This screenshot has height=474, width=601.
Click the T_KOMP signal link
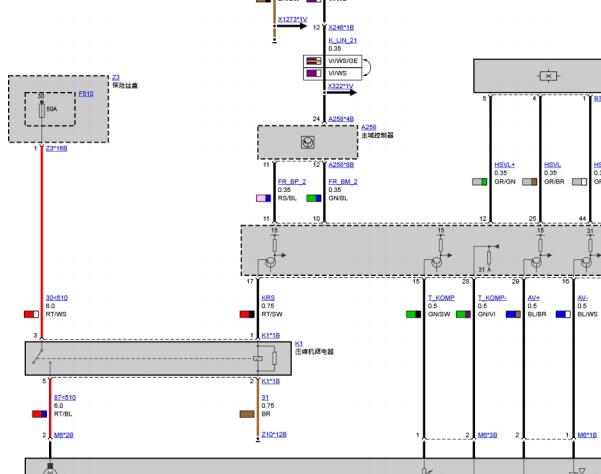[x=441, y=297]
